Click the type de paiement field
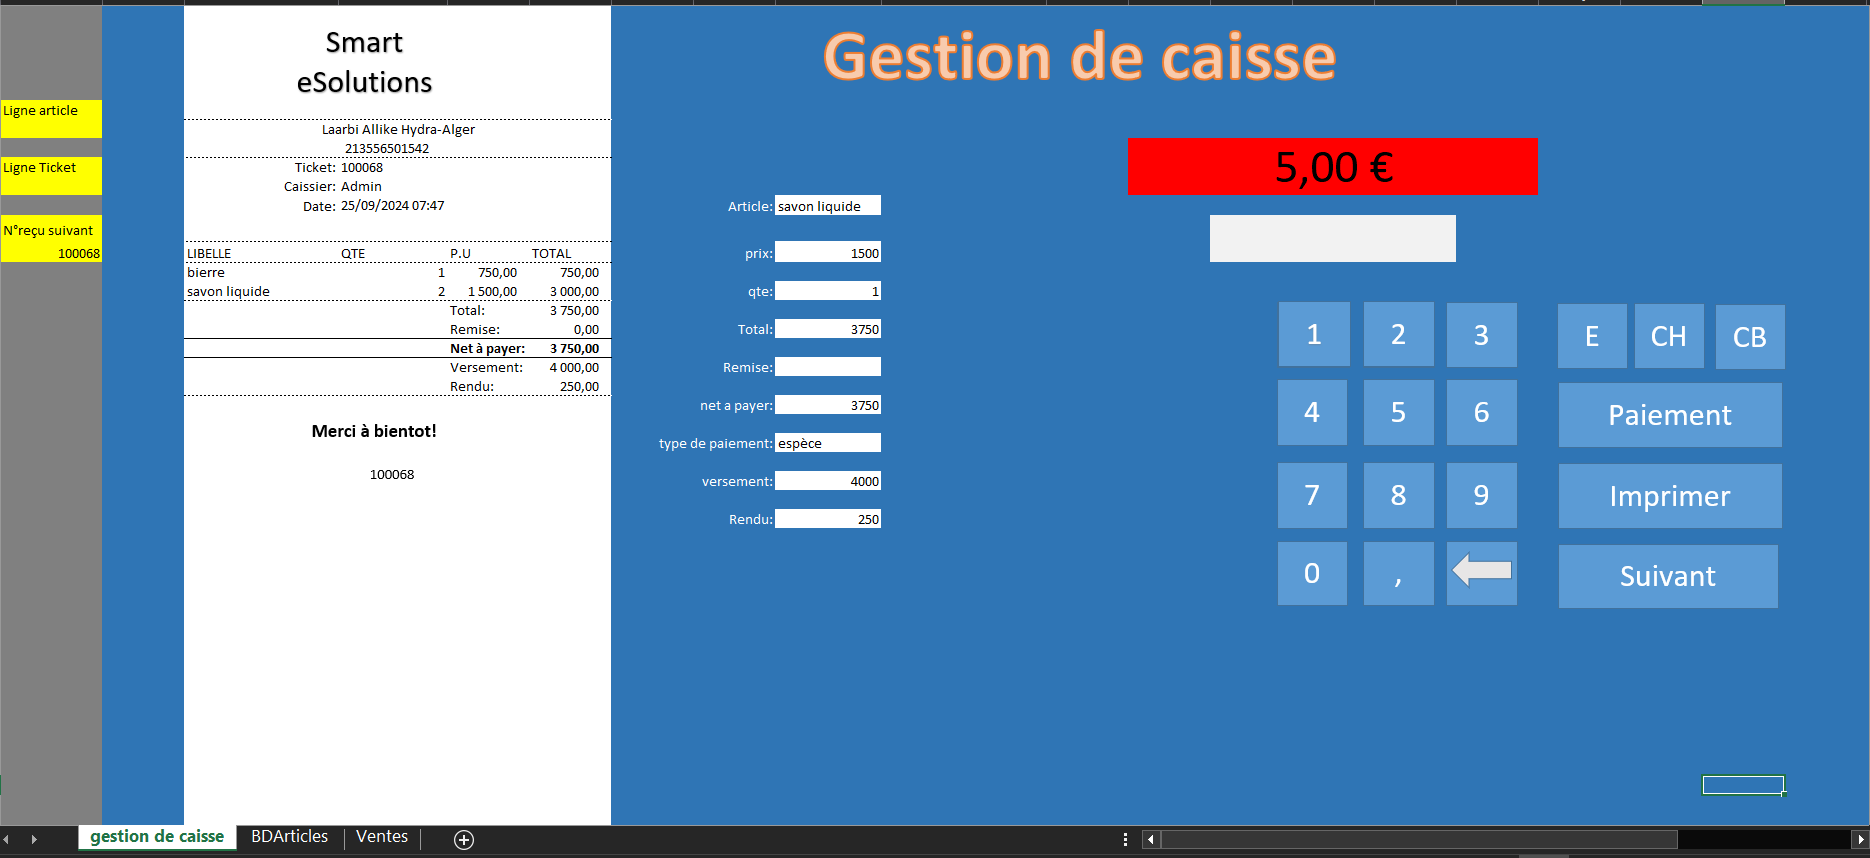The width and height of the screenshot is (1870, 858). click(x=828, y=443)
